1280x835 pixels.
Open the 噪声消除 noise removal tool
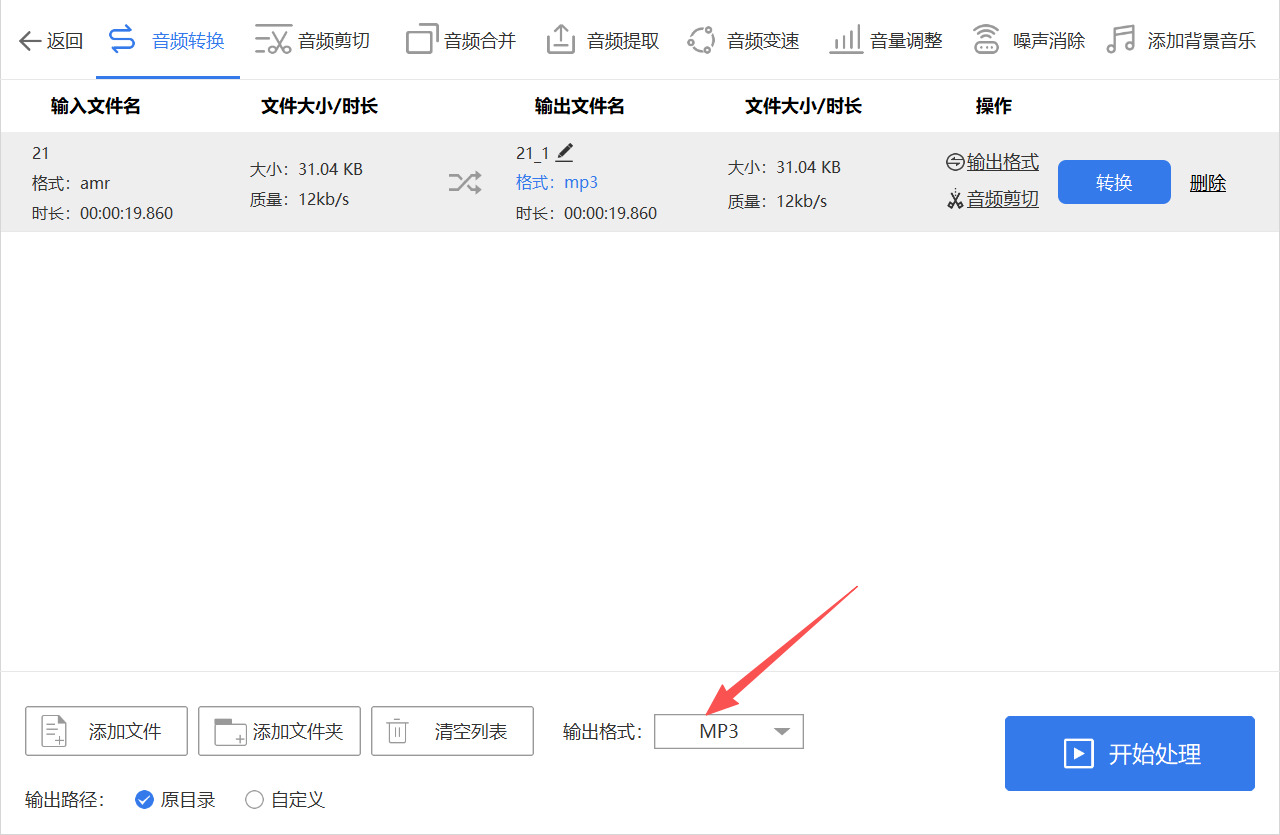(1028, 40)
